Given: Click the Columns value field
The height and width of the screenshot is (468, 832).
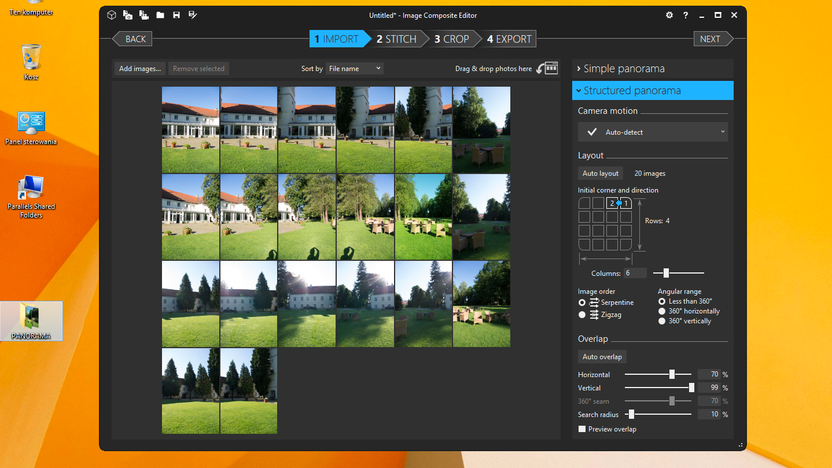Looking at the screenshot, I should pos(635,273).
